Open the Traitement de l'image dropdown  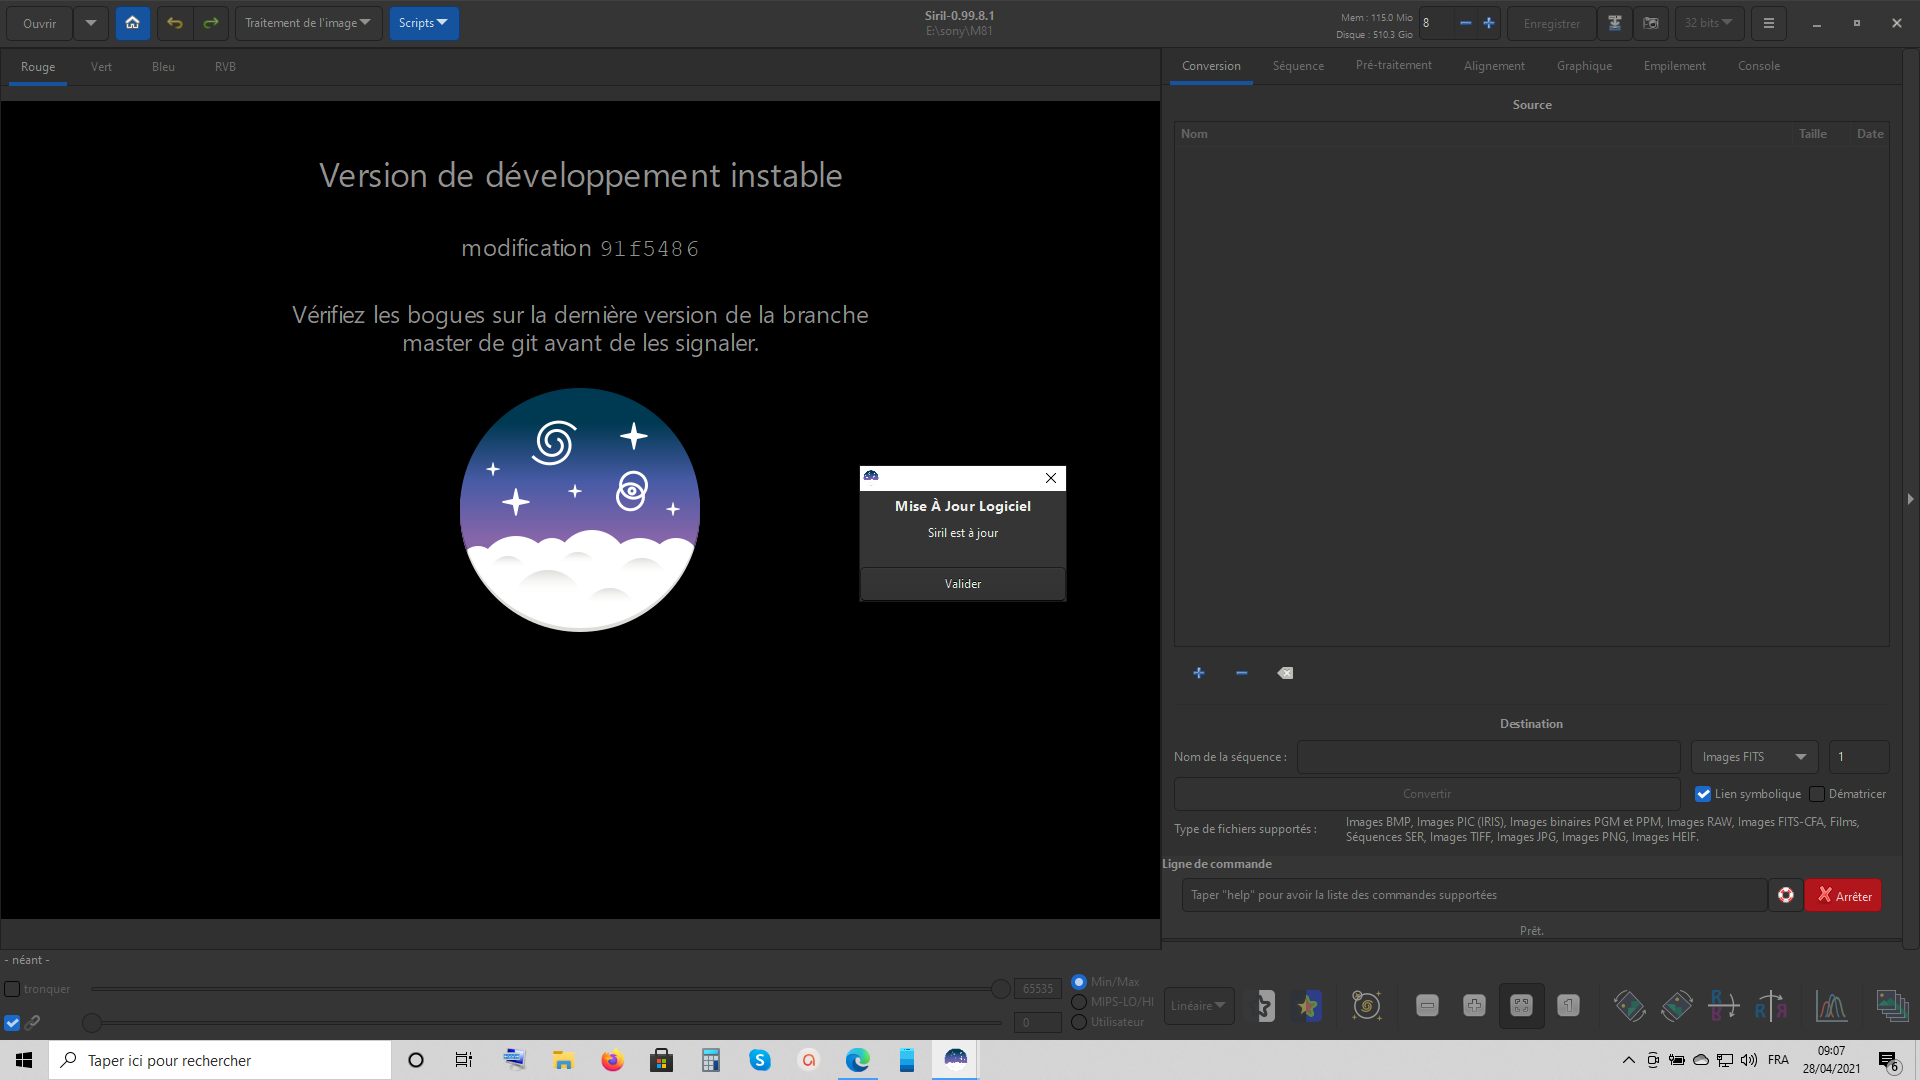click(308, 23)
